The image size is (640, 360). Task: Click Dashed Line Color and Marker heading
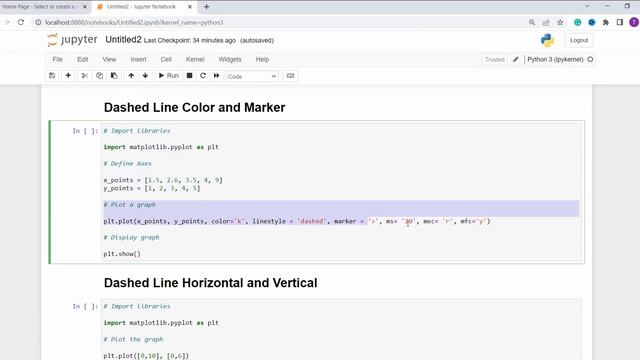pos(194,107)
